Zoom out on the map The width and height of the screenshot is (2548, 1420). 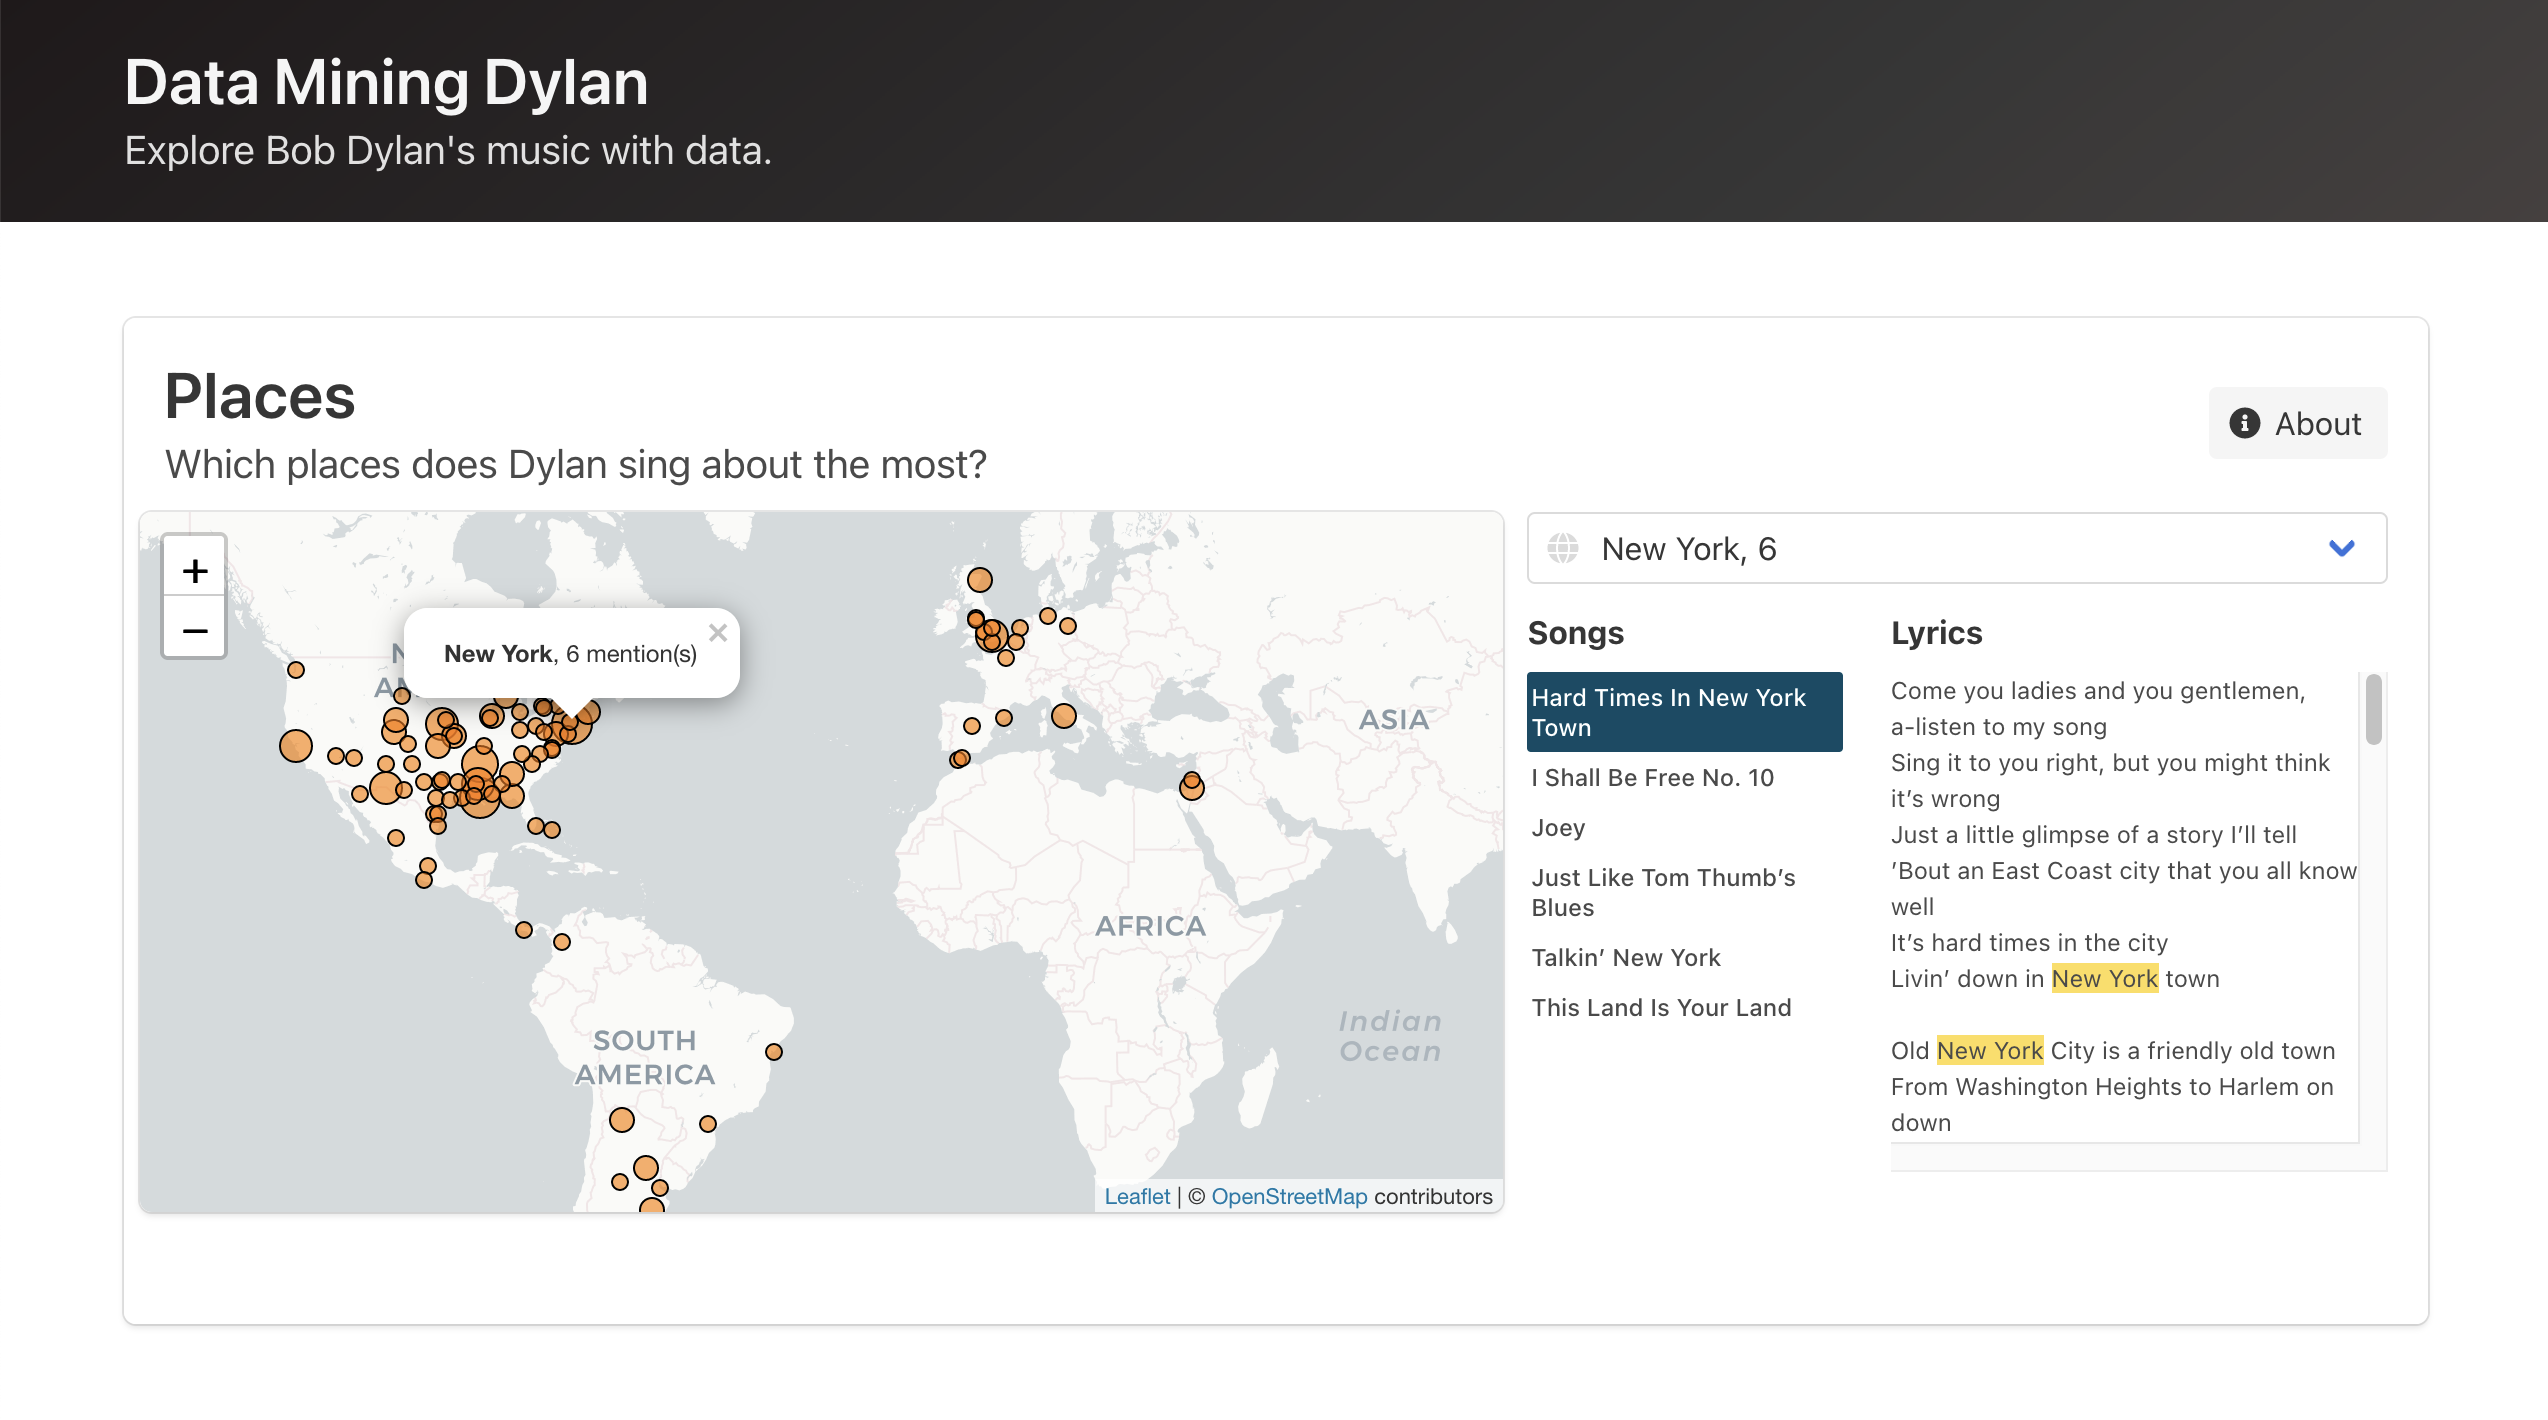[194, 630]
